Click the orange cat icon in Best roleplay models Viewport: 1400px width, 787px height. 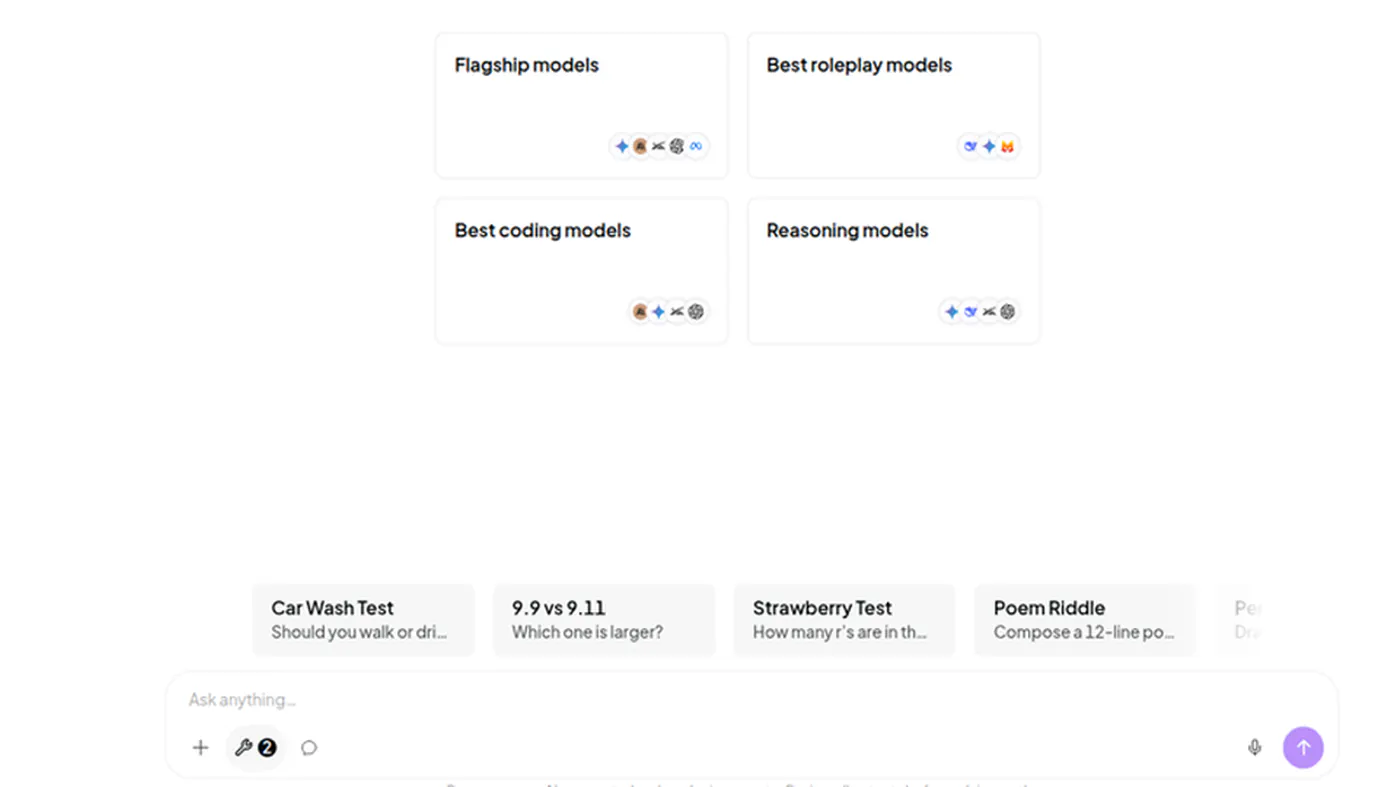tap(1007, 146)
